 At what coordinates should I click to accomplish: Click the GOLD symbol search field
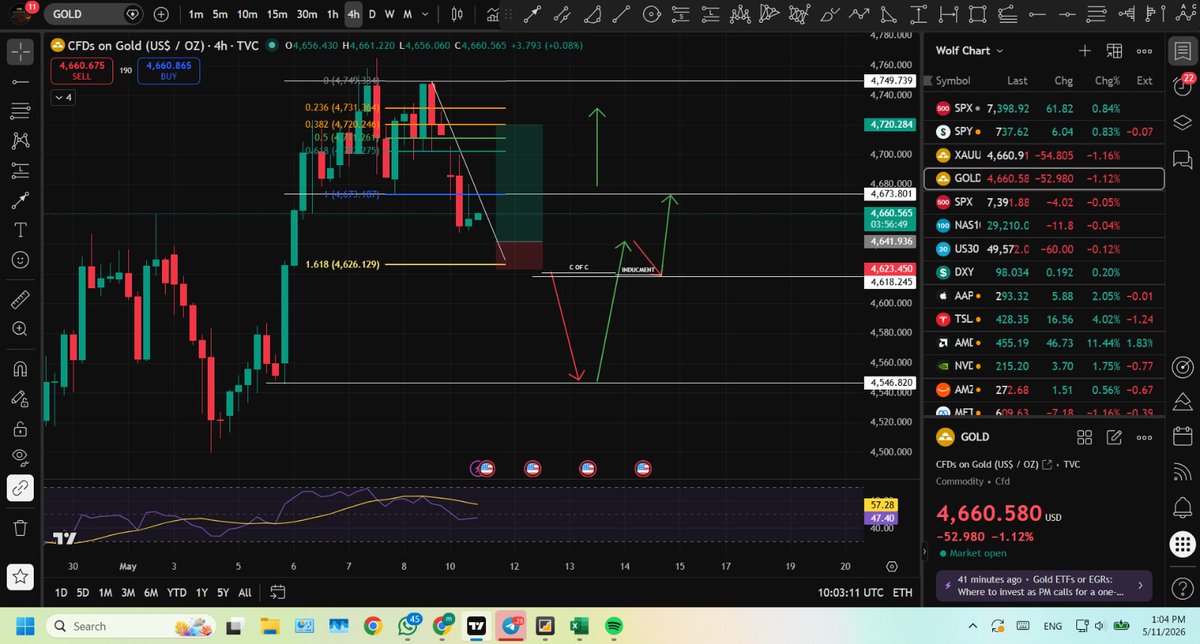click(x=93, y=15)
